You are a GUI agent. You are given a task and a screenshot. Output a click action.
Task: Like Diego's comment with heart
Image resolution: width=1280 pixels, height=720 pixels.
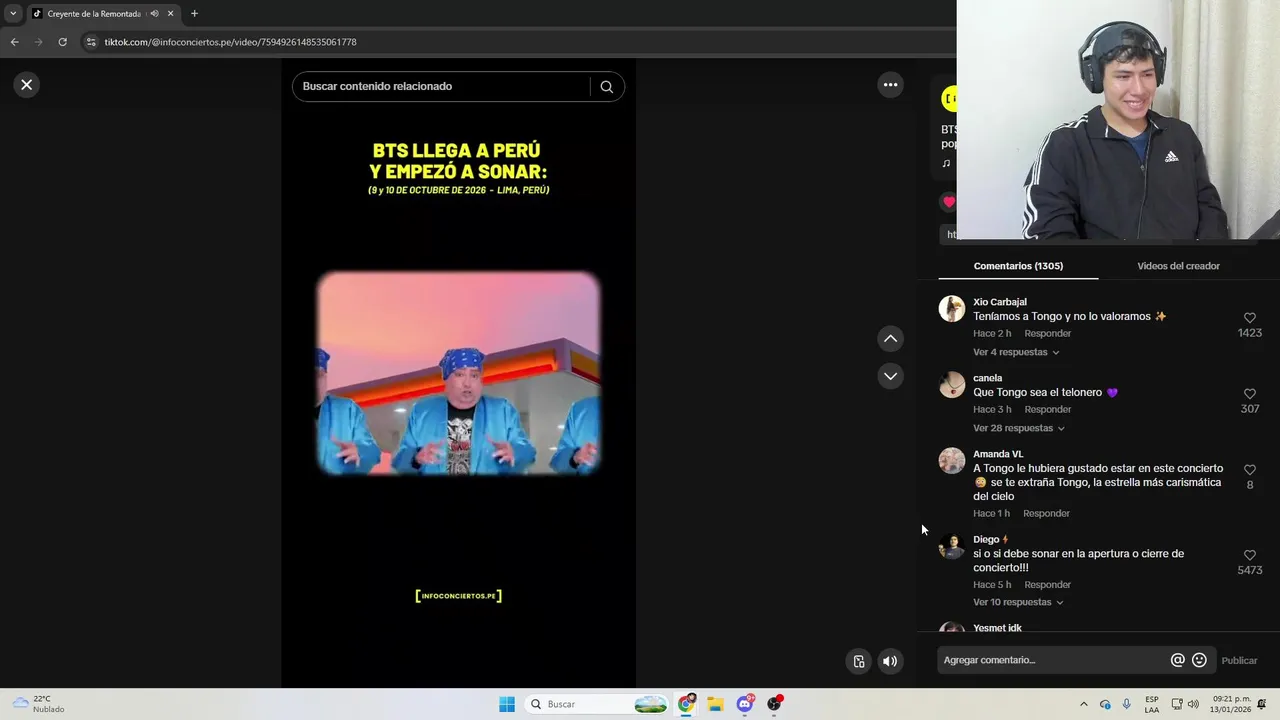pos(1249,555)
